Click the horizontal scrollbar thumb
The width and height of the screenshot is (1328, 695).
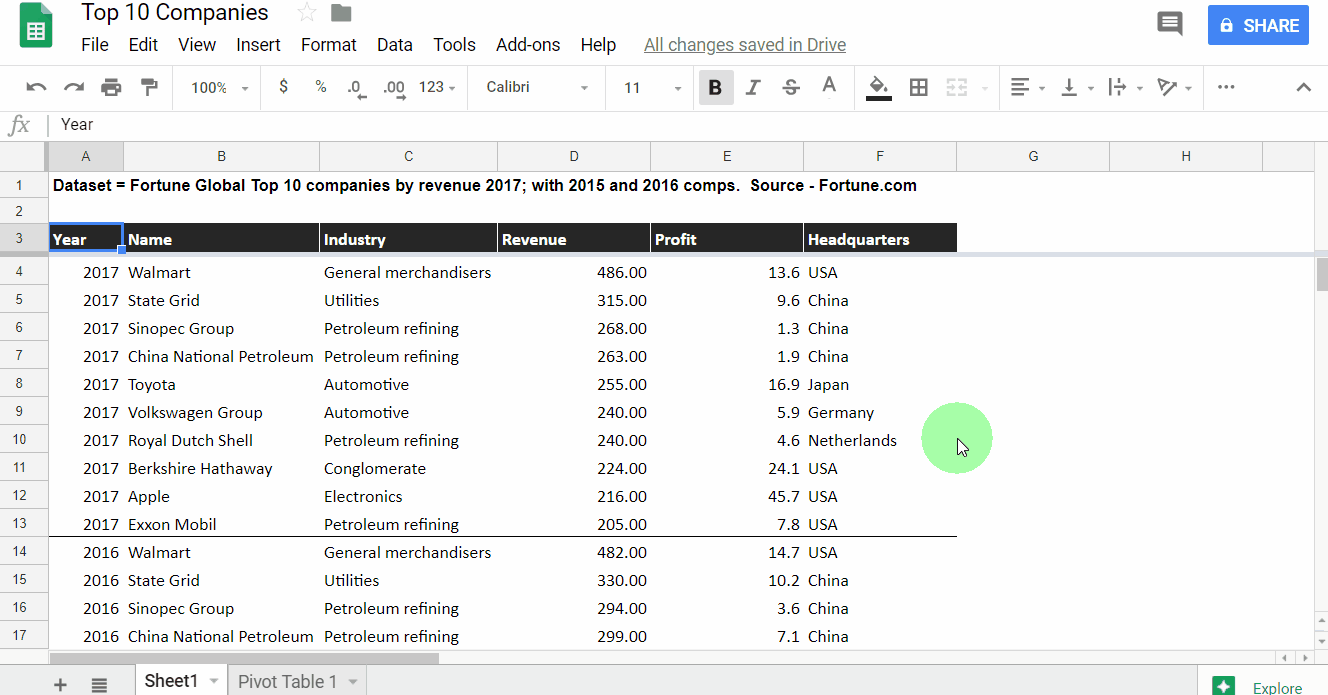click(x=244, y=658)
